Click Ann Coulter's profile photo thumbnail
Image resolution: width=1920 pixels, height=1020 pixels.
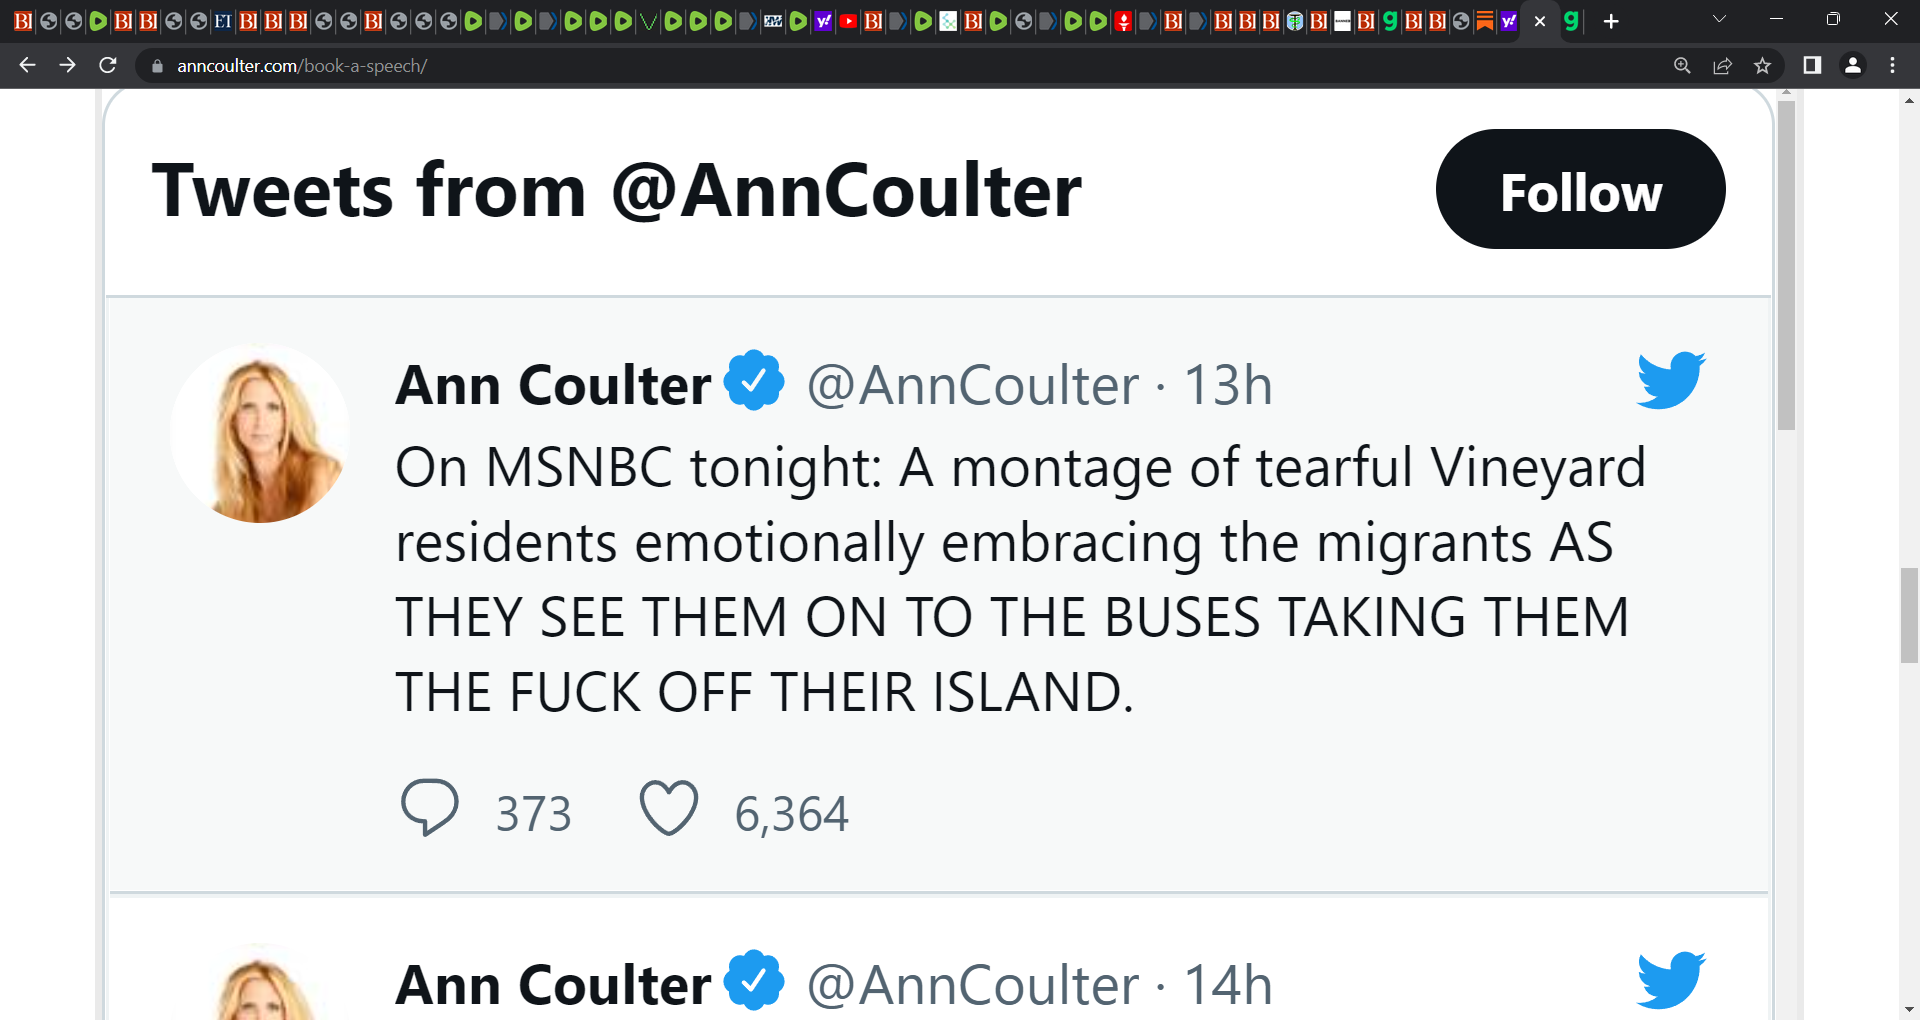[x=260, y=433]
